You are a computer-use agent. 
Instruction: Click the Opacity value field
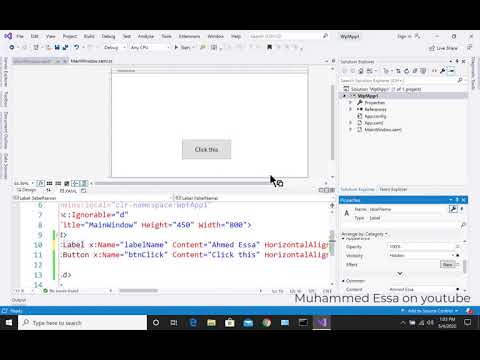421,247
